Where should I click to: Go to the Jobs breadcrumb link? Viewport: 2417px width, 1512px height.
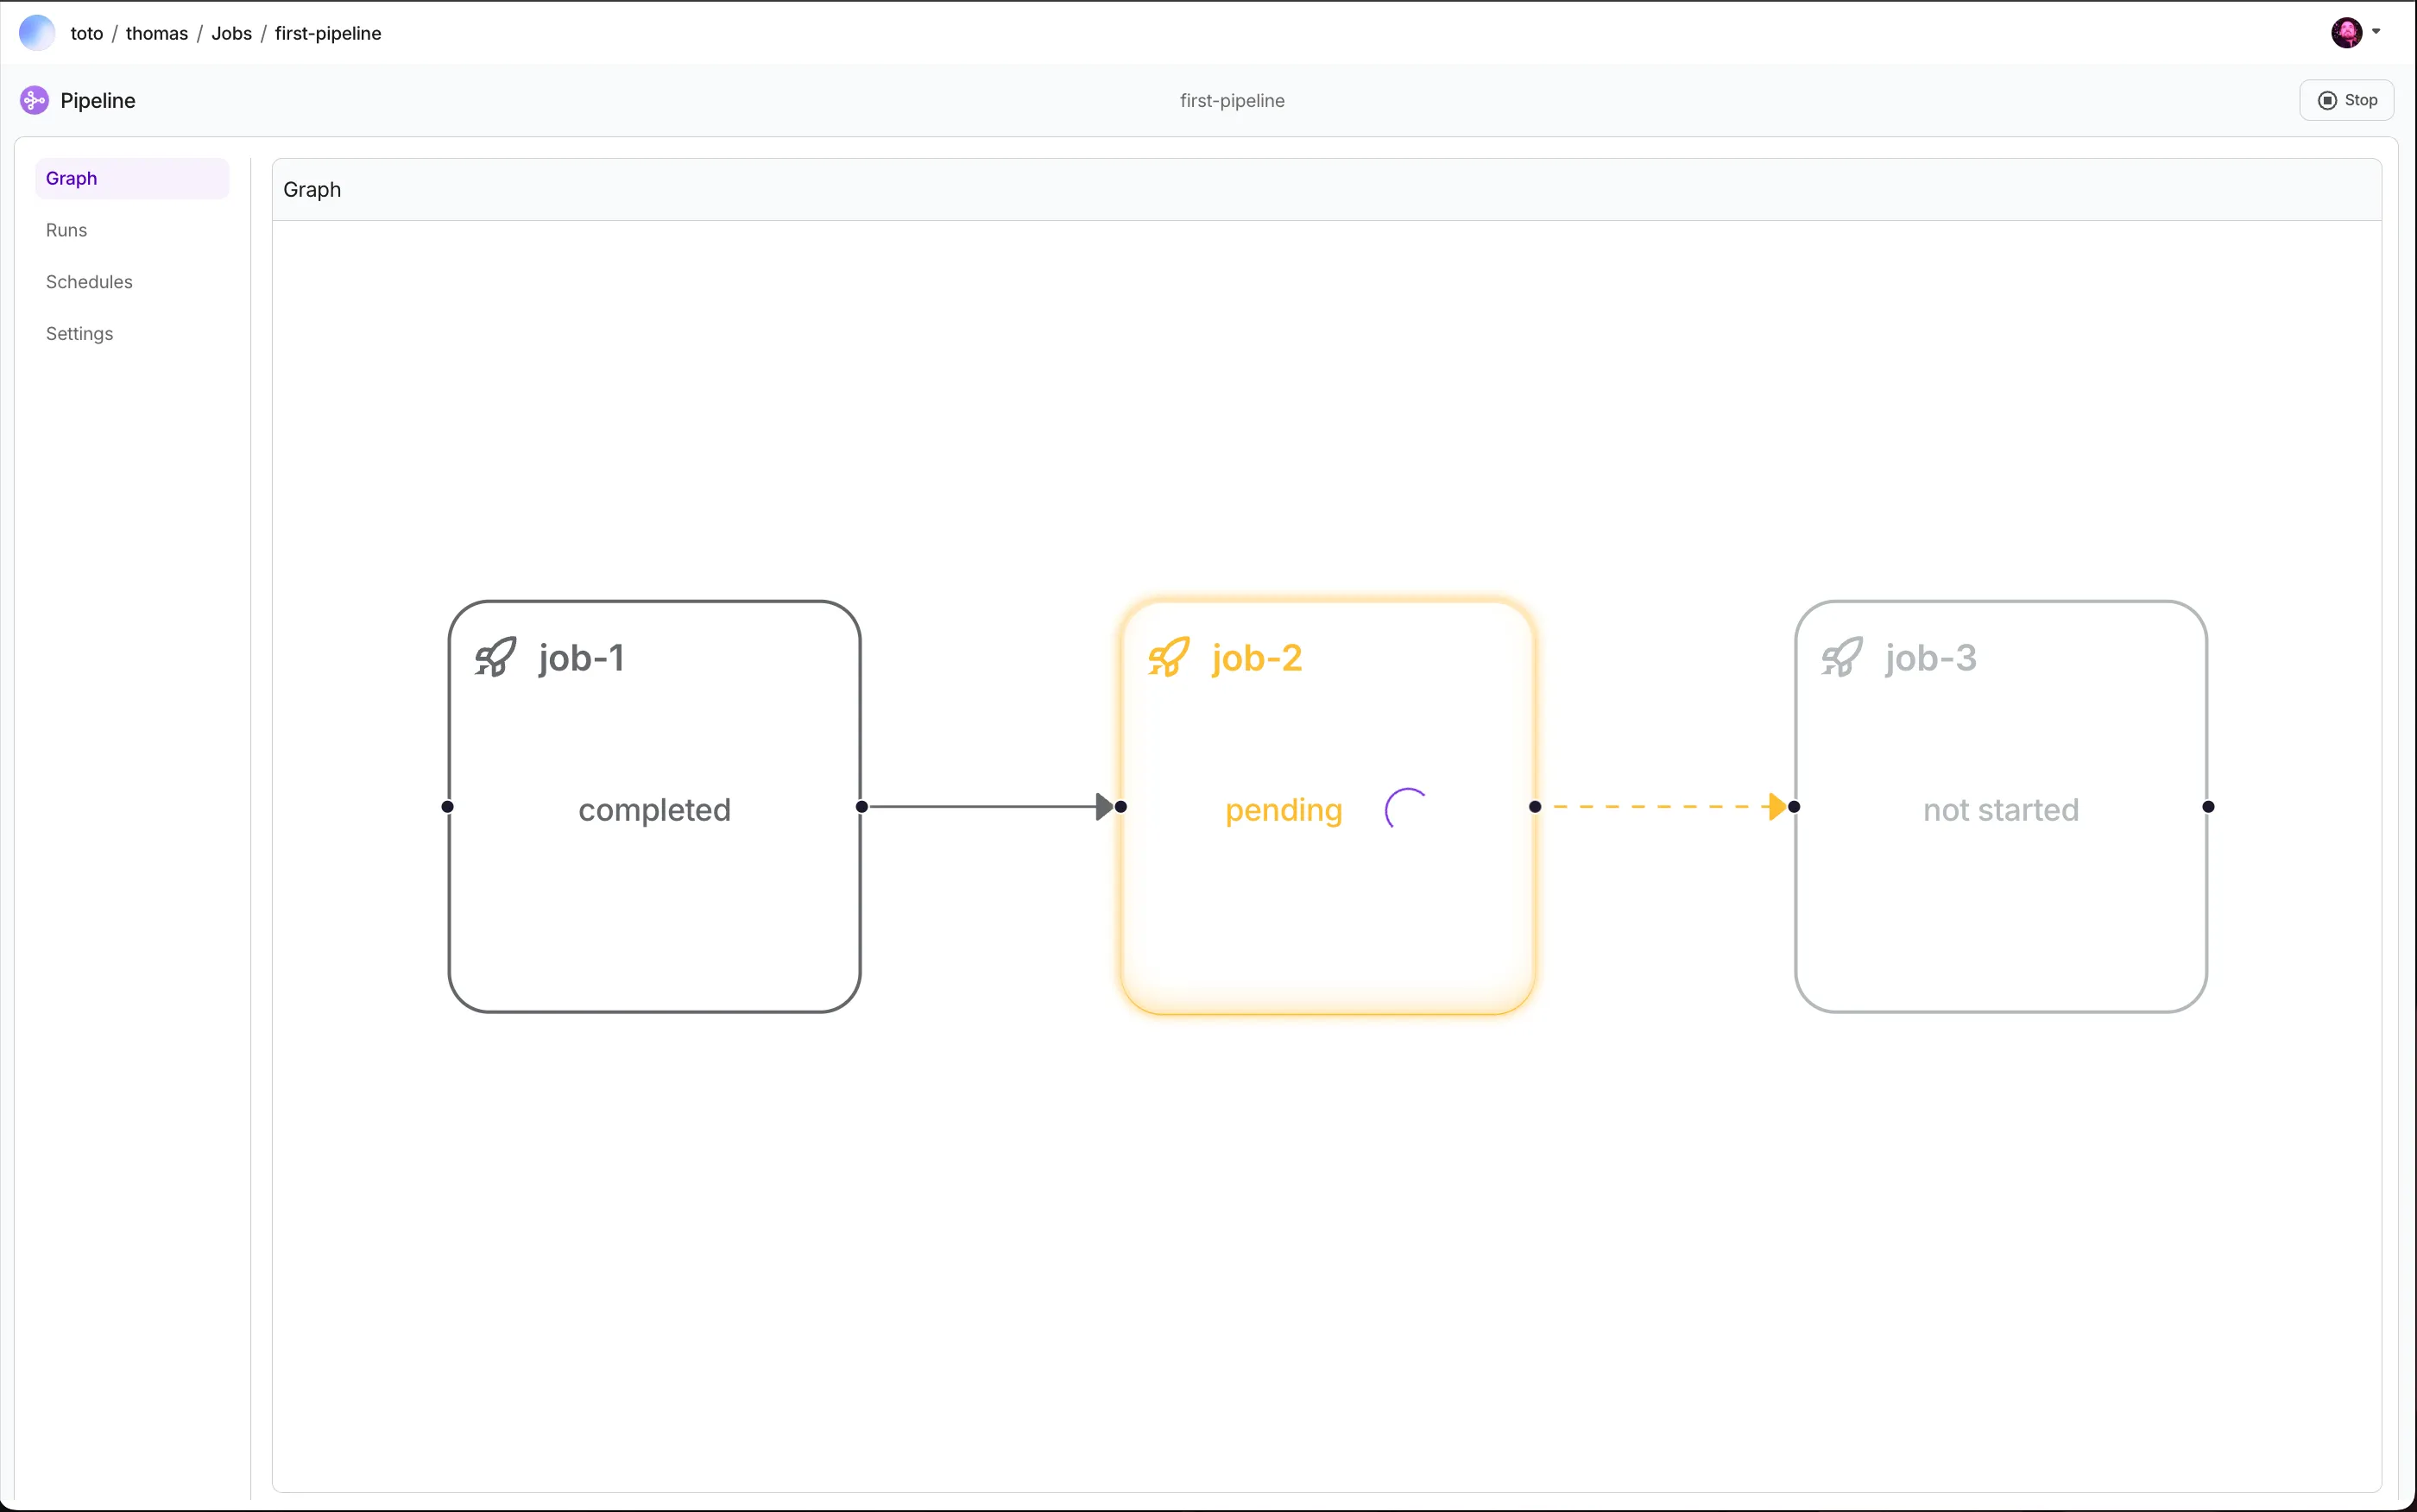[231, 33]
